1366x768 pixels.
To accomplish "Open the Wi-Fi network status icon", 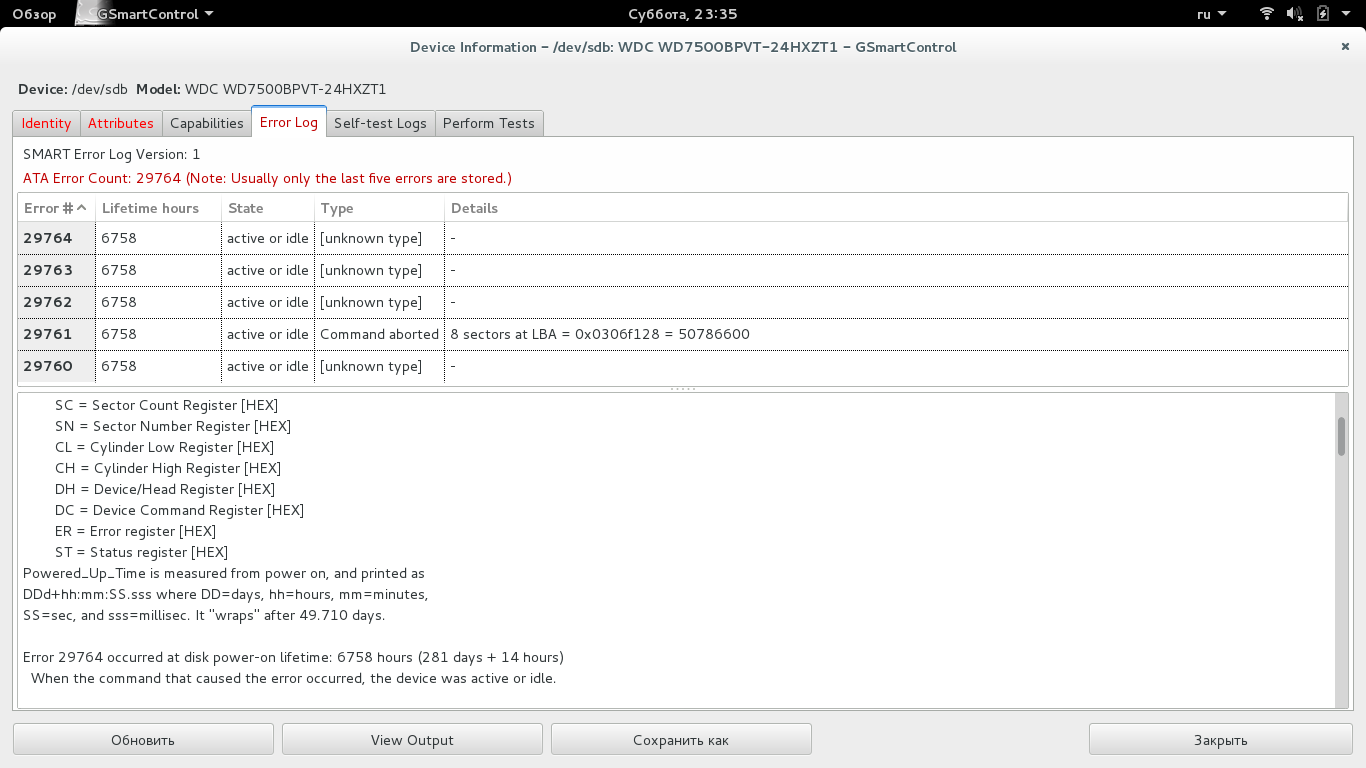I will [1267, 14].
